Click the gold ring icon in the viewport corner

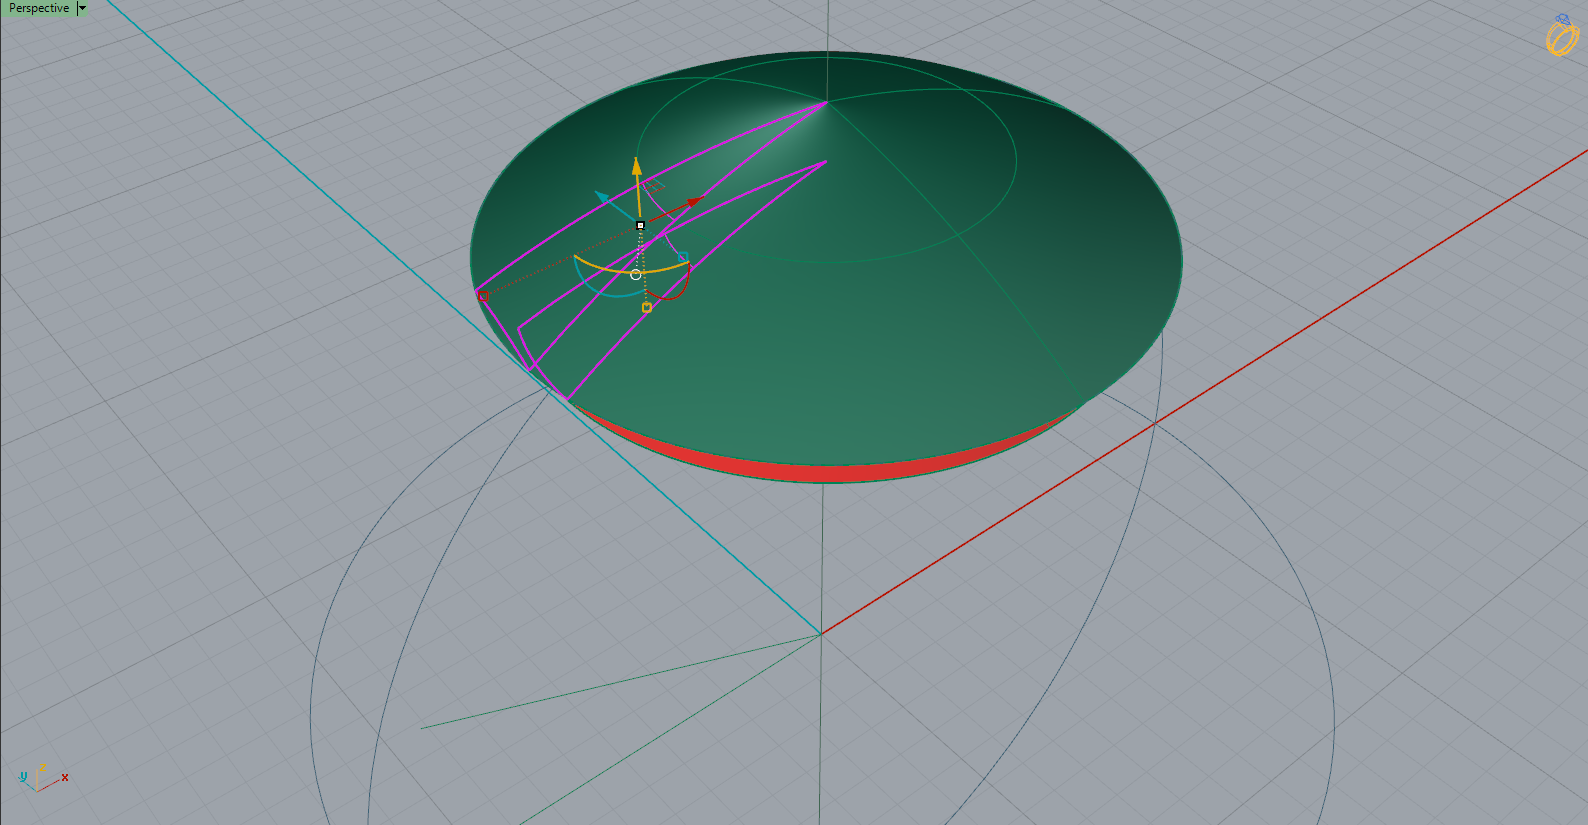coord(1561,35)
